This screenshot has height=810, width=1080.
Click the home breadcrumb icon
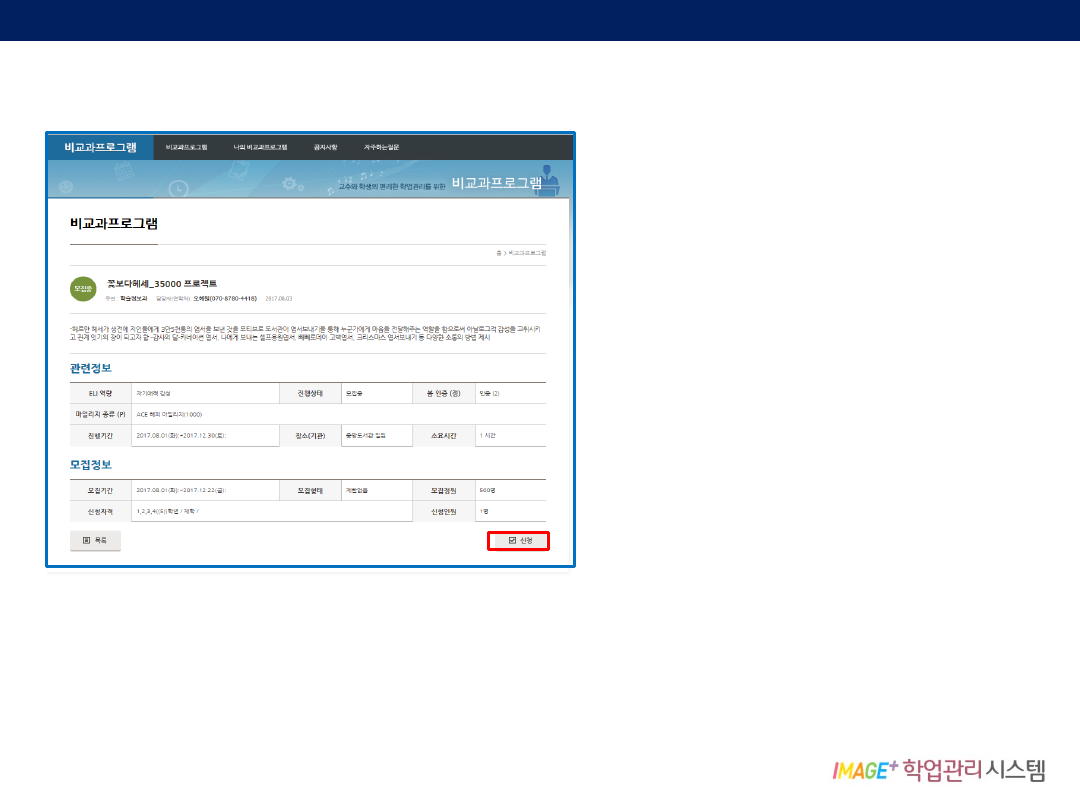click(x=498, y=254)
